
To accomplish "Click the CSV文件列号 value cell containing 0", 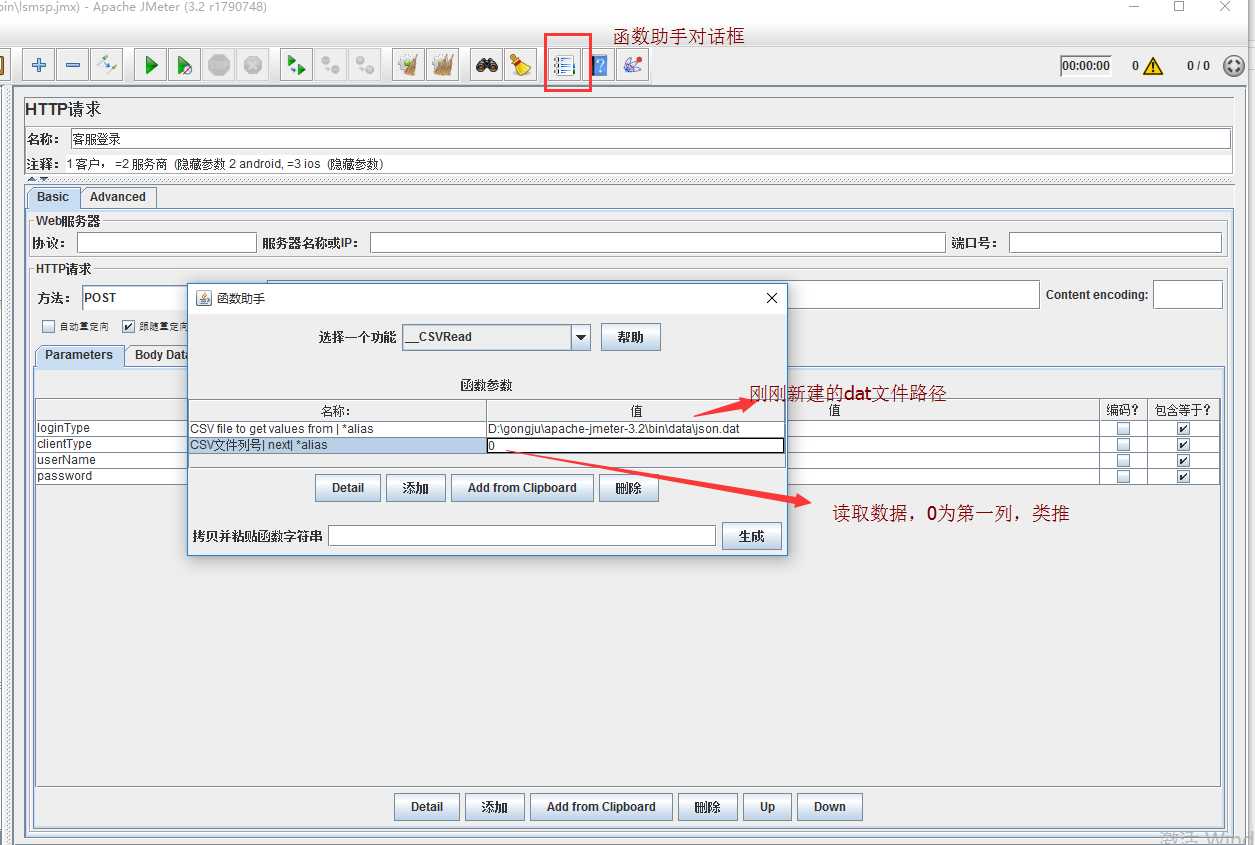I will (636, 446).
